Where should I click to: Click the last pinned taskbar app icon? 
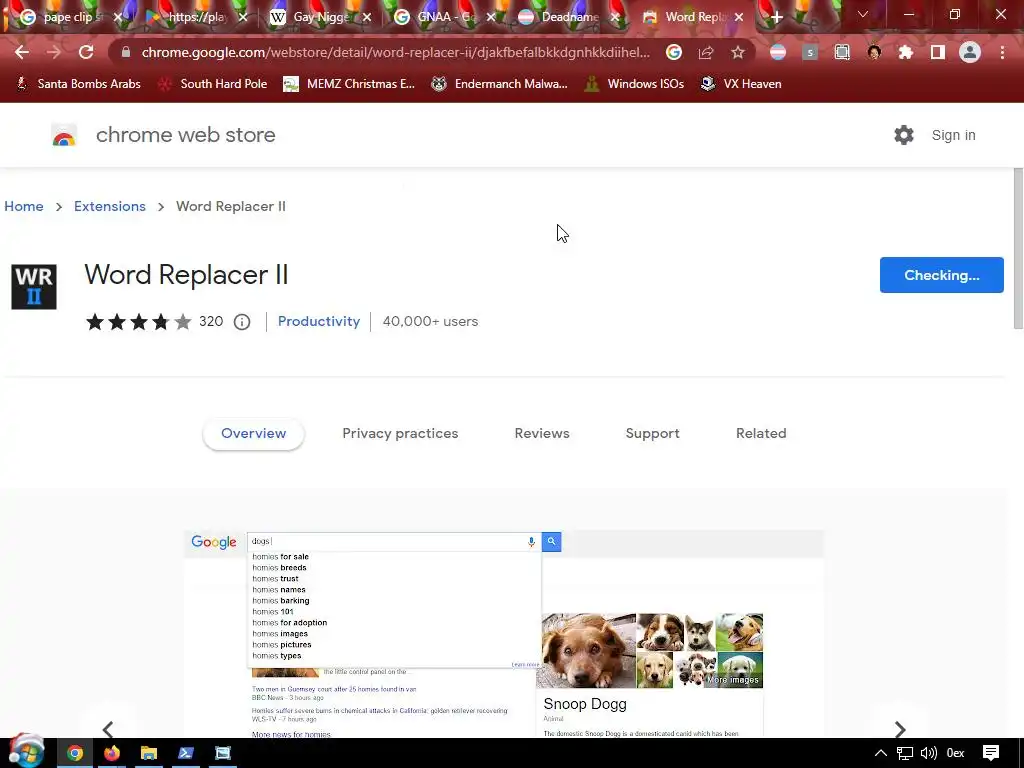click(223, 754)
